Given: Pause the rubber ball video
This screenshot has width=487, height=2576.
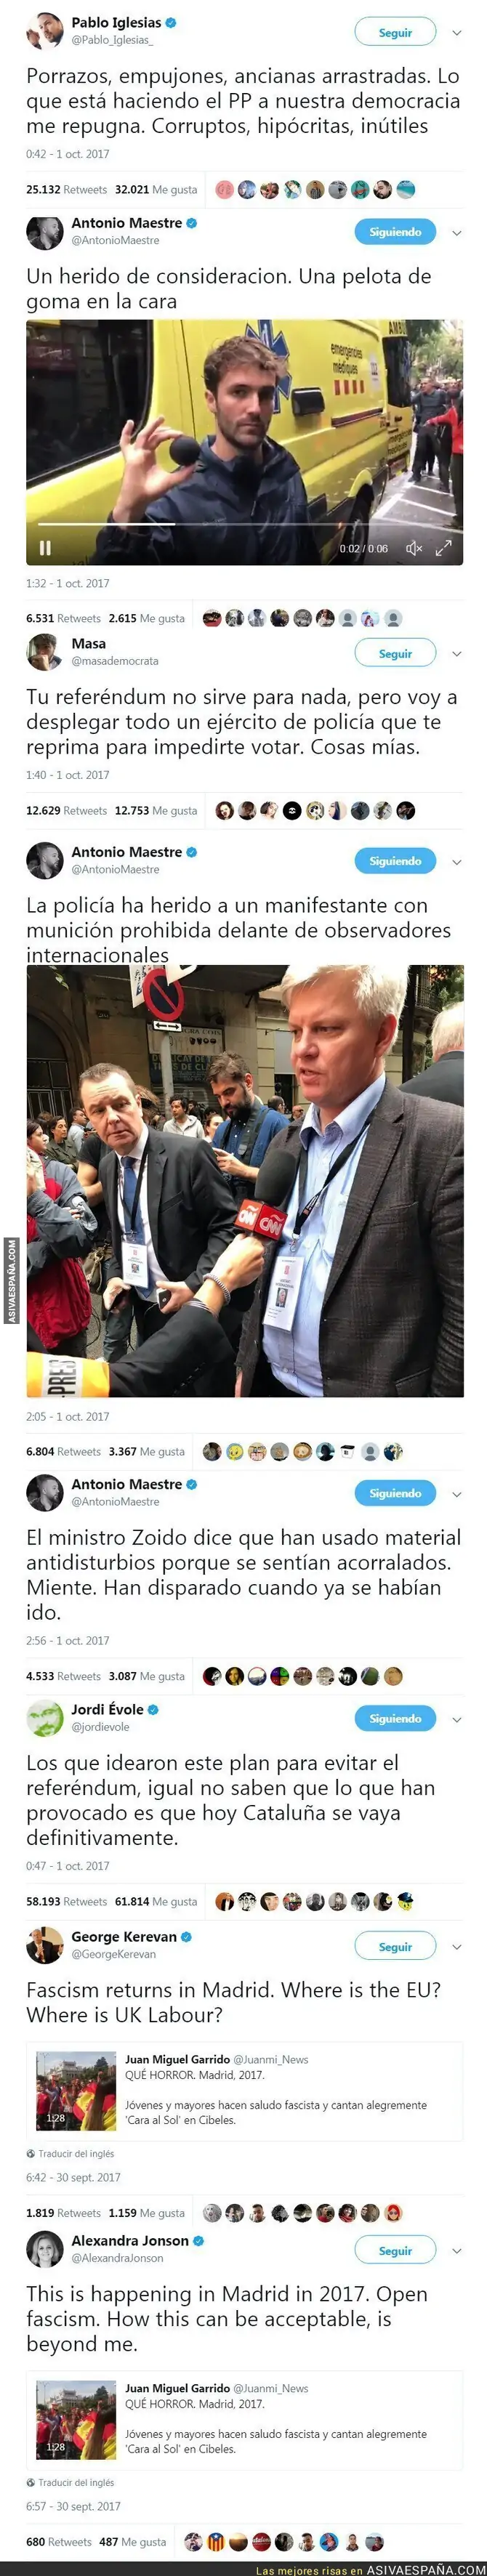Looking at the screenshot, I should (x=45, y=548).
